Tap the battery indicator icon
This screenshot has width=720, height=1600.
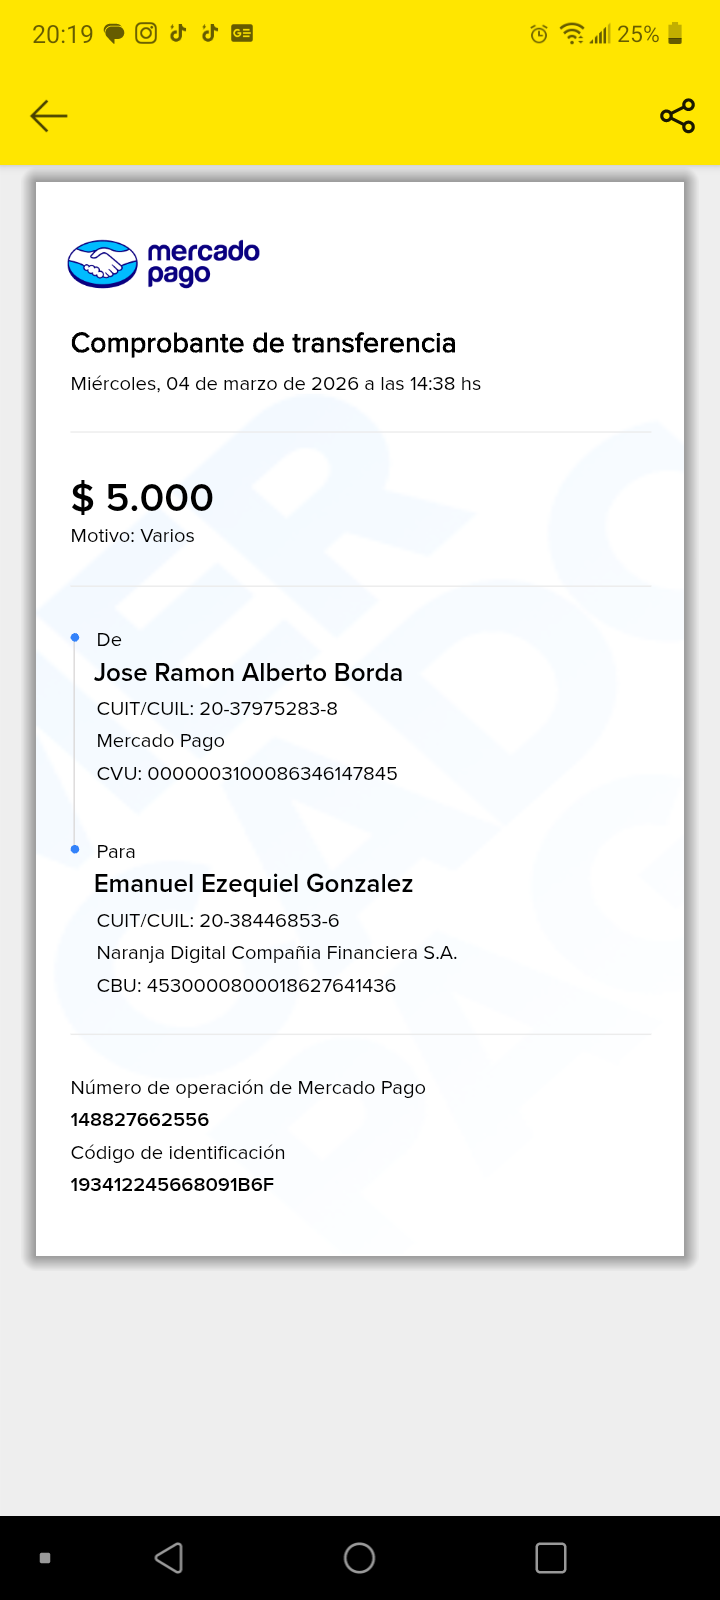coord(675,34)
